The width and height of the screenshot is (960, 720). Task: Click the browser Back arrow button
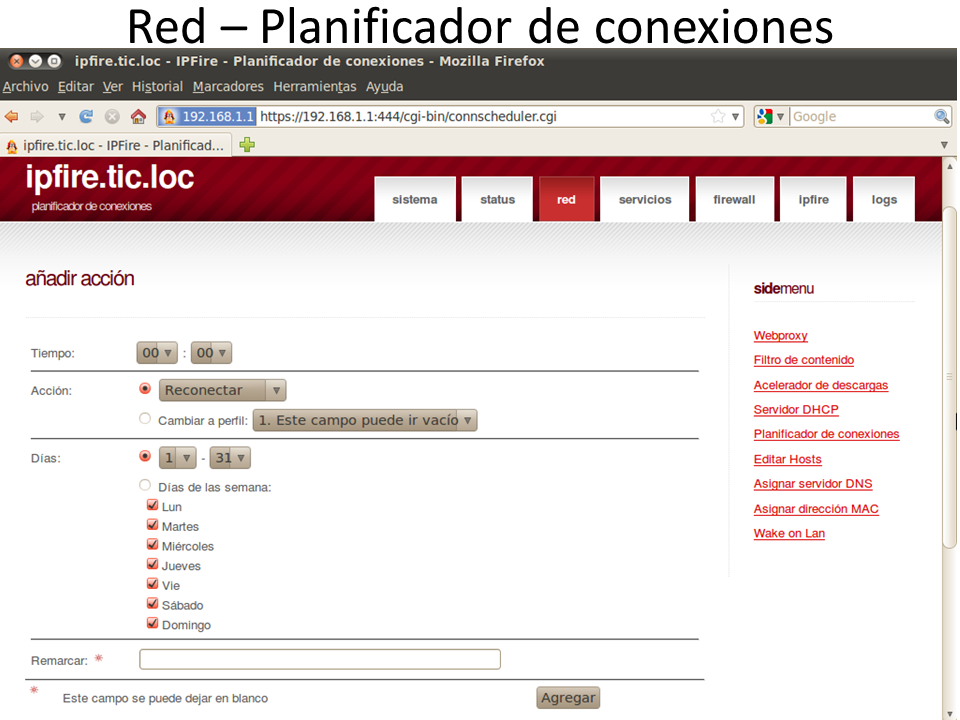click(12, 116)
